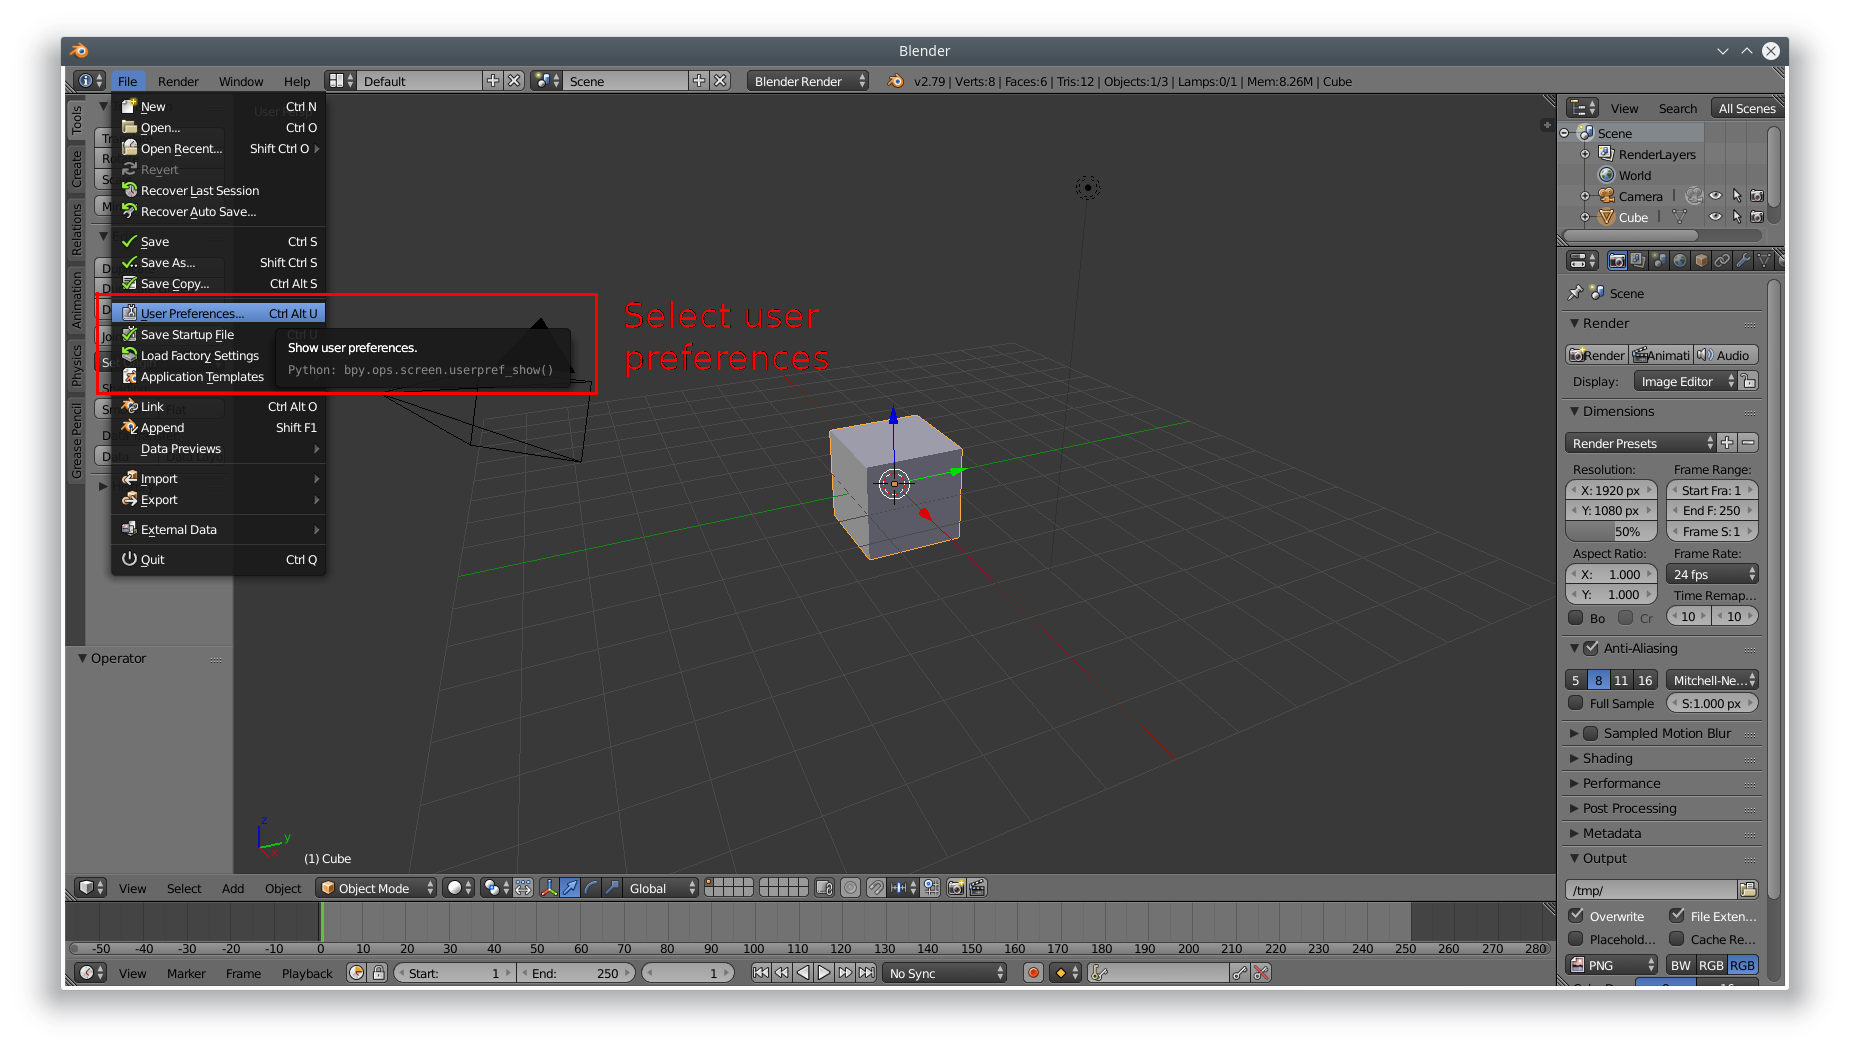Toggle Cube visibility eye in outliner

click(1716, 217)
